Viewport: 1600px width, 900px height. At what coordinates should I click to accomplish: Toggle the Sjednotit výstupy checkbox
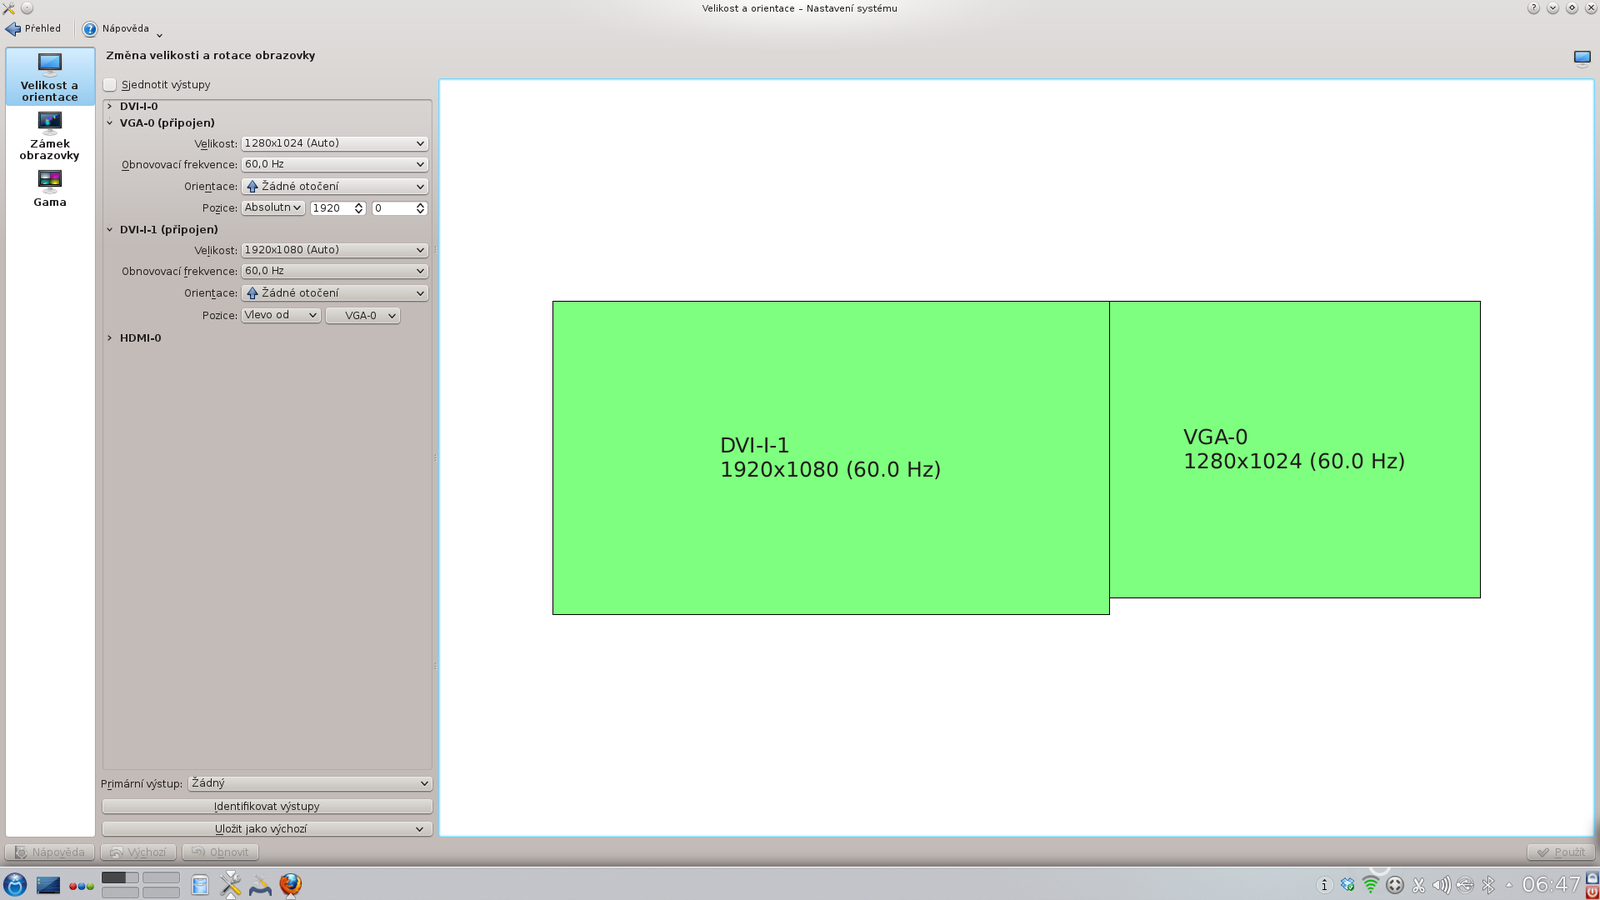(110, 85)
